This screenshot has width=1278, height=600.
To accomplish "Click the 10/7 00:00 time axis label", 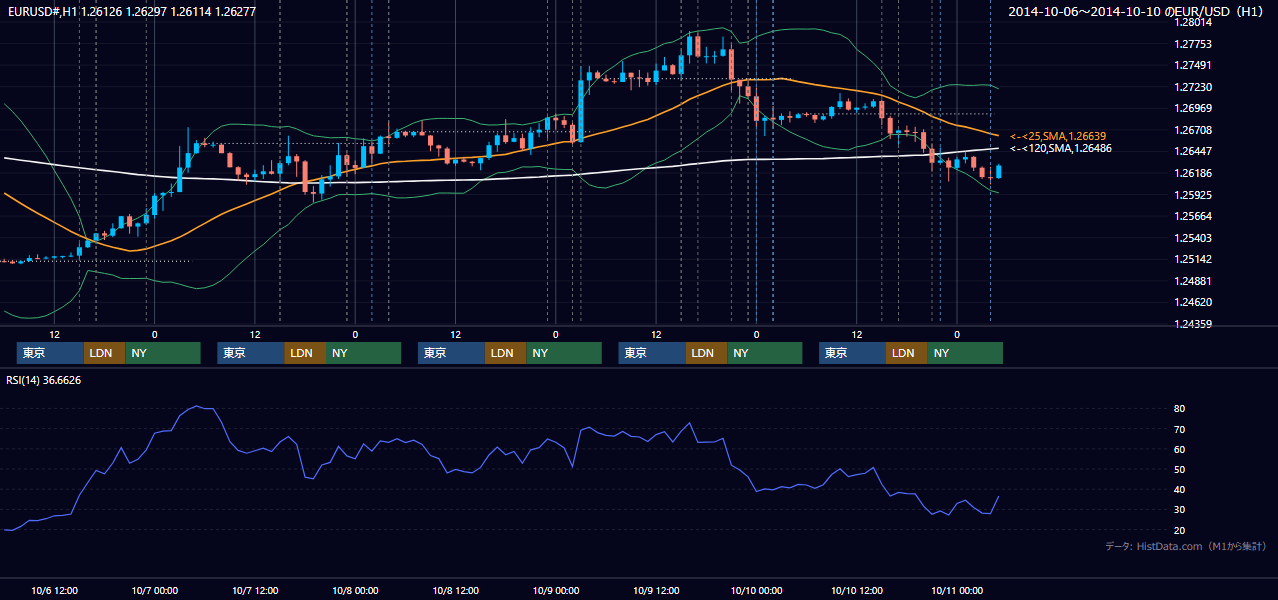I will pyautogui.click(x=155, y=590).
